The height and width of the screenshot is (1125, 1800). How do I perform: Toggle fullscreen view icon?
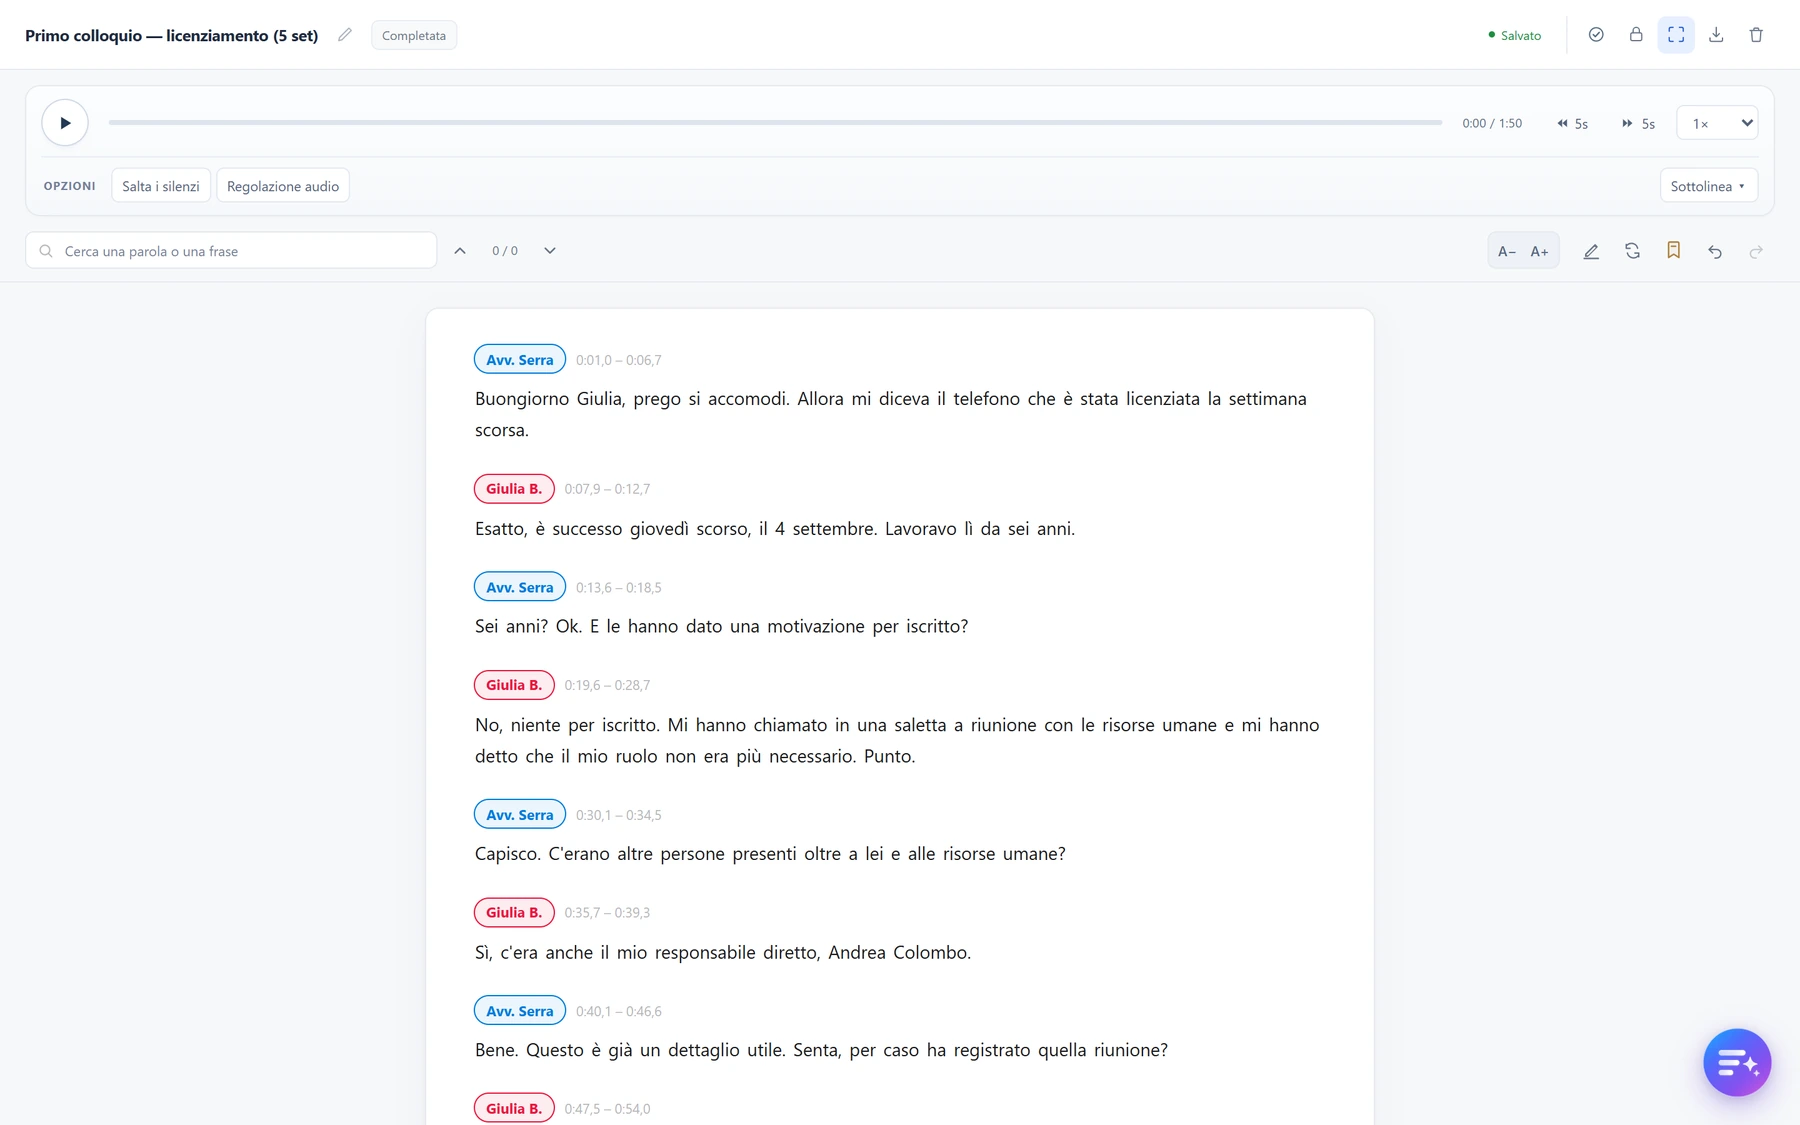click(1676, 35)
